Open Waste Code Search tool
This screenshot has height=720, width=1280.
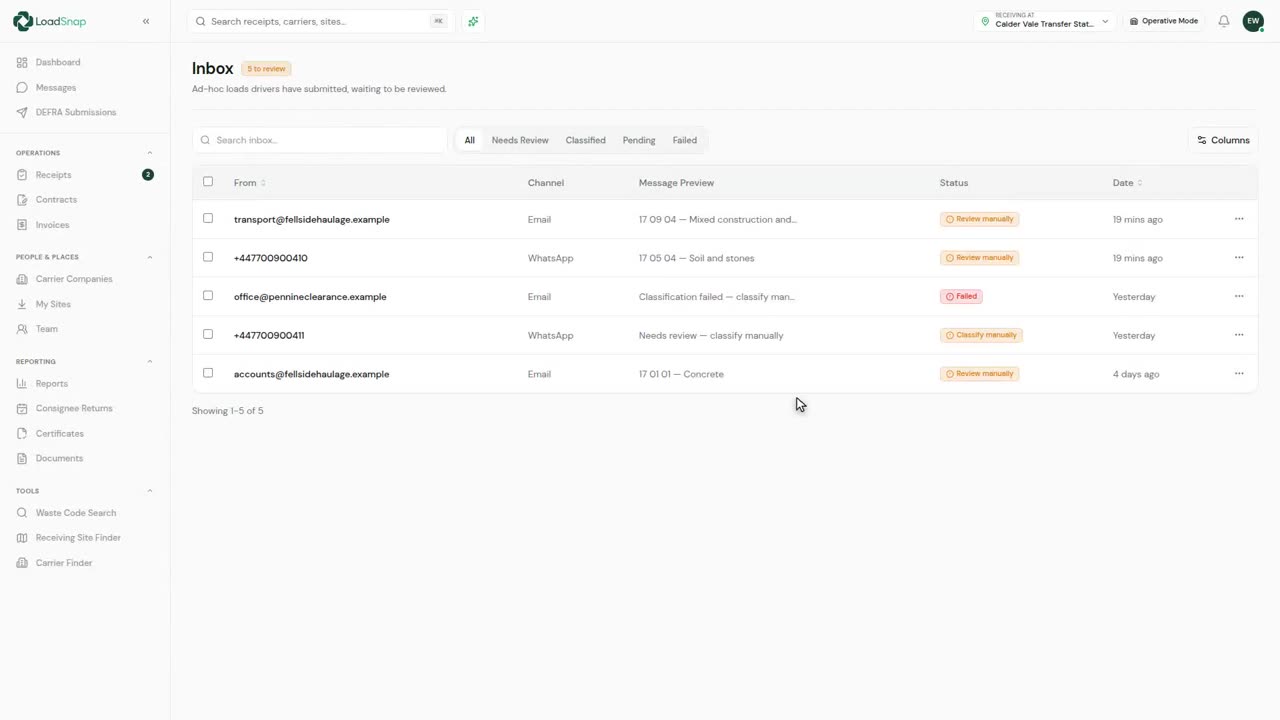coord(76,513)
